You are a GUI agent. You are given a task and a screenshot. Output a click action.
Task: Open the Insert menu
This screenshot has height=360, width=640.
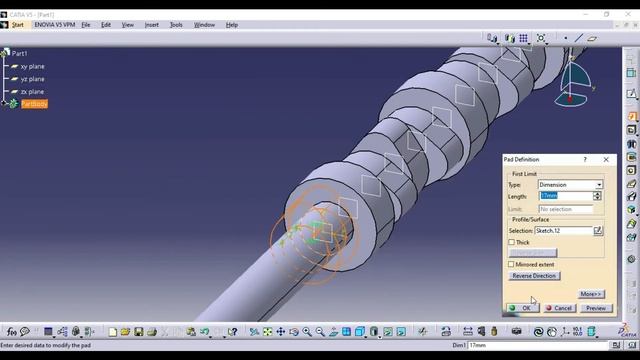(x=151, y=25)
